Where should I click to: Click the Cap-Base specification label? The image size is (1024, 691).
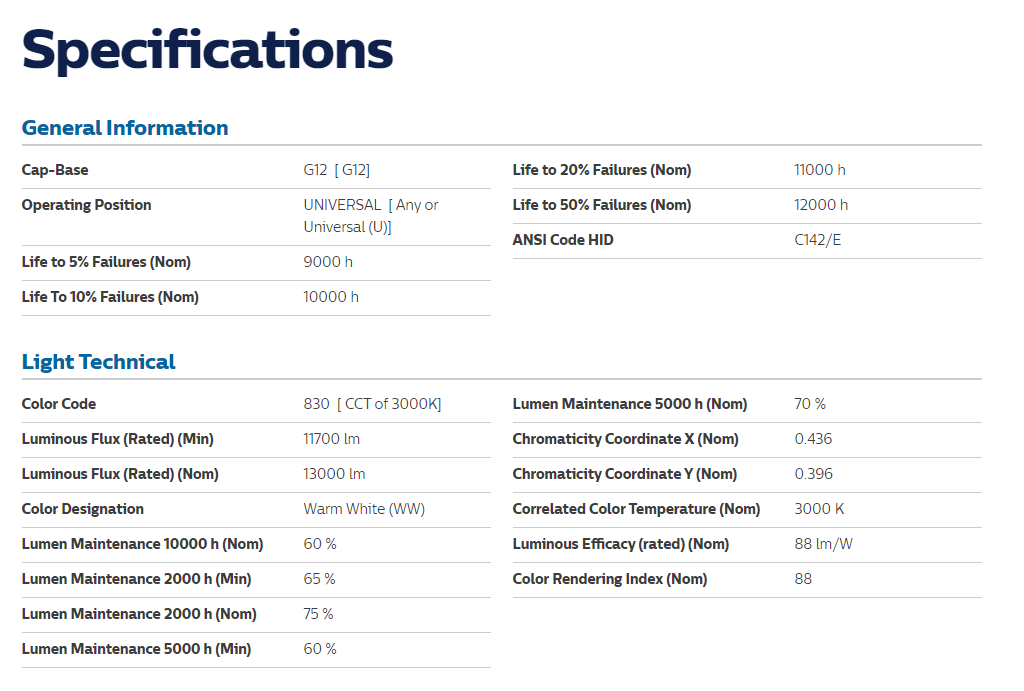(55, 170)
